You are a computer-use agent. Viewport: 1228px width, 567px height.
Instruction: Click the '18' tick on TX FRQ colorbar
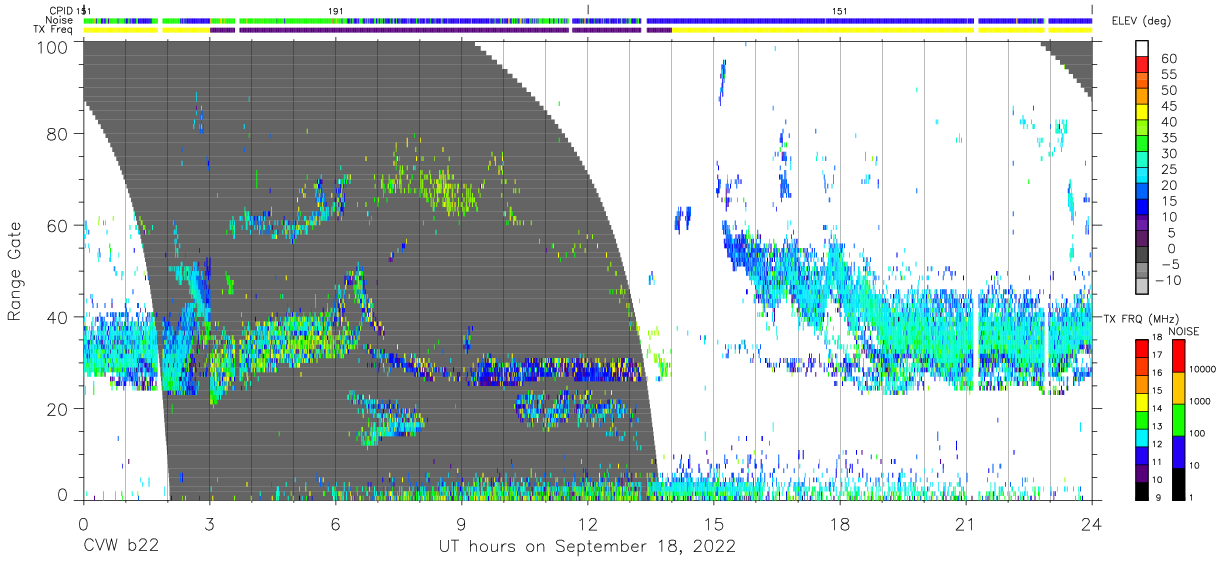coord(1158,339)
